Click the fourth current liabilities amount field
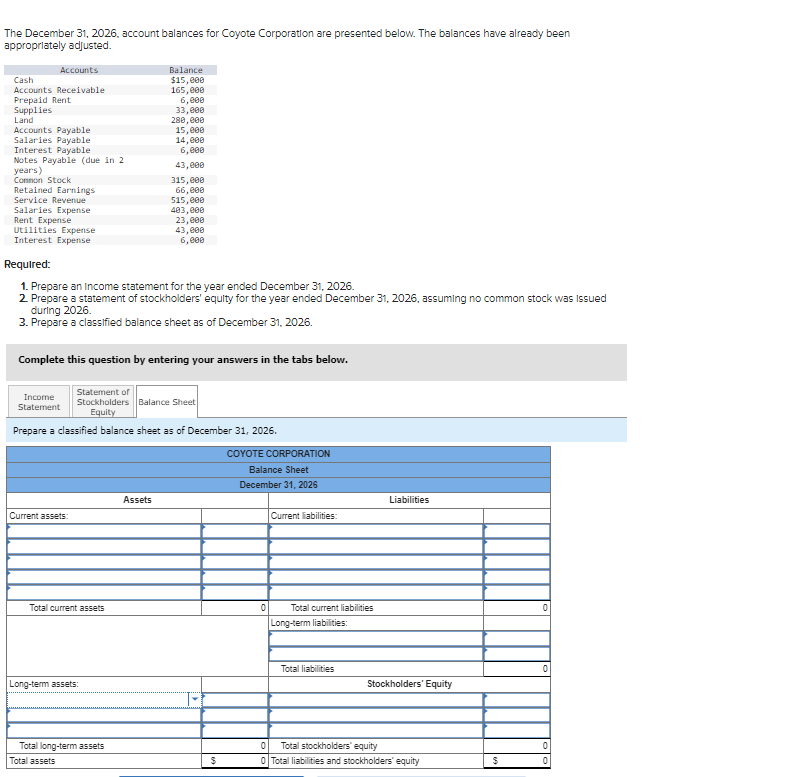Image resolution: width=796 pixels, height=777 pixels. point(517,577)
